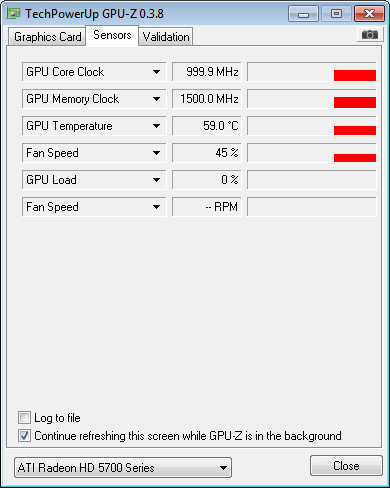Expand the GPU Memory Clock dropdown
The width and height of the screenshot is (390, 488).
[x=94, y=99]
